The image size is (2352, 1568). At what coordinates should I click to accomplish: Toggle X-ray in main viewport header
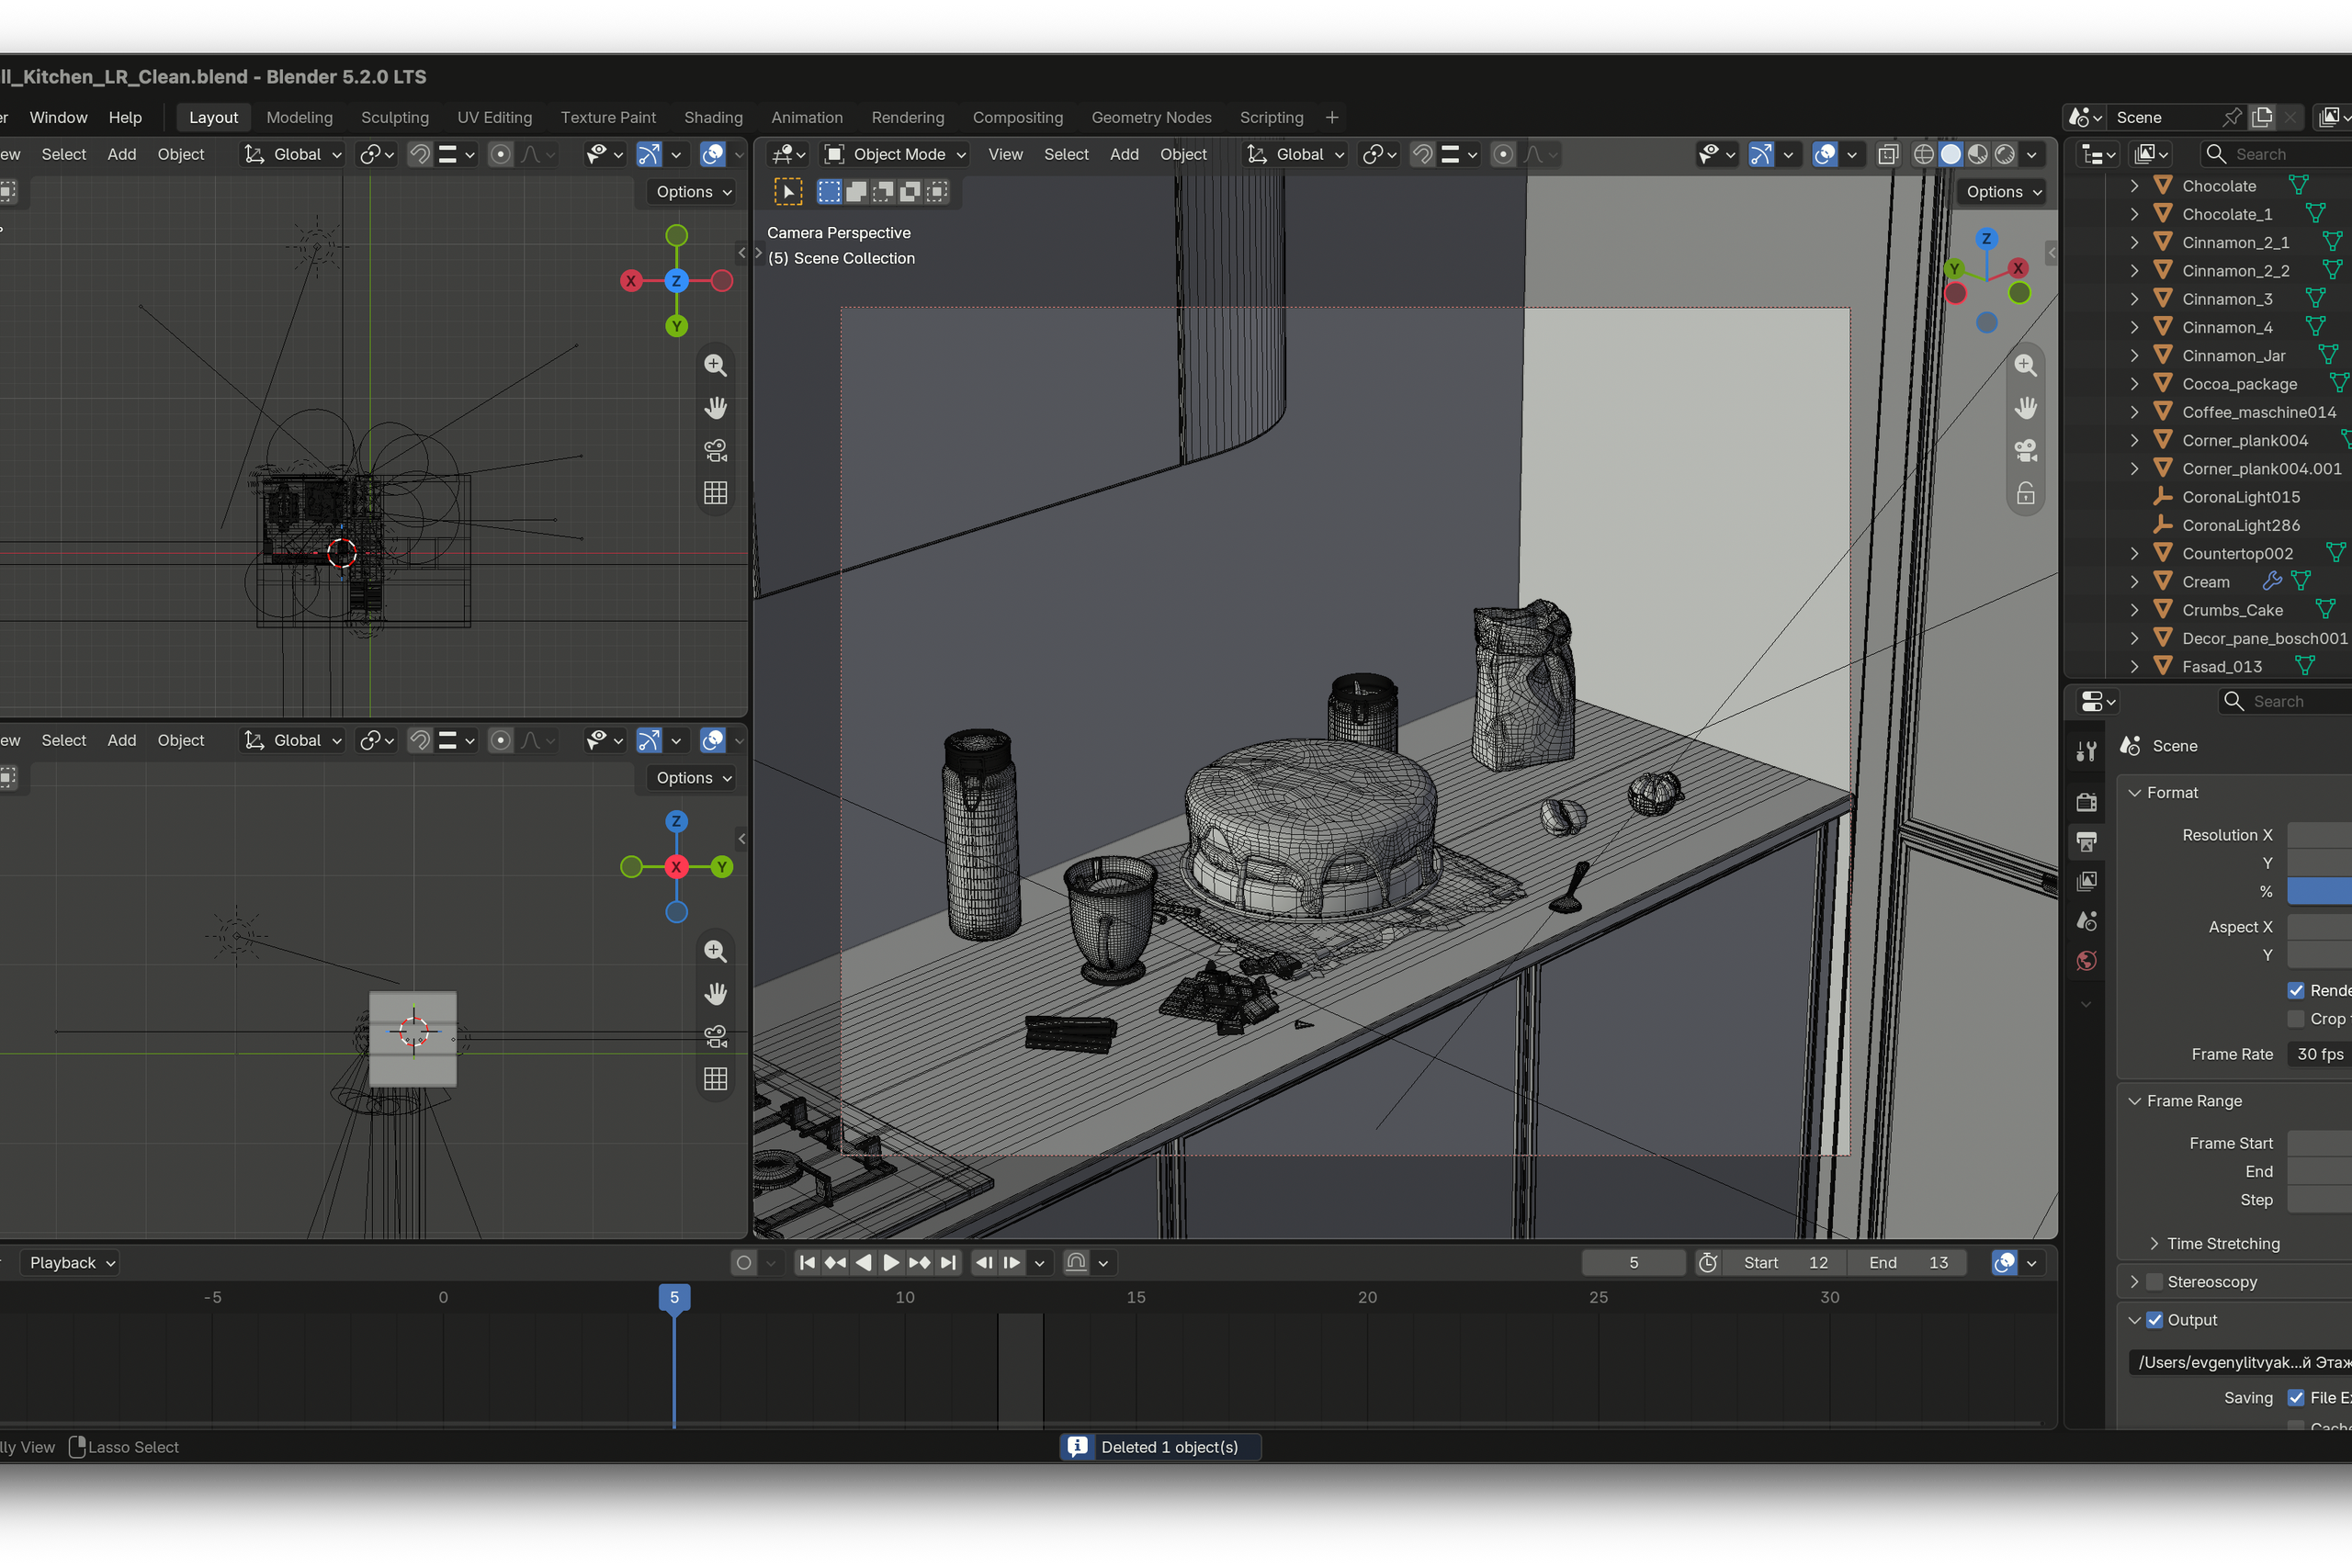[1887, 154]
